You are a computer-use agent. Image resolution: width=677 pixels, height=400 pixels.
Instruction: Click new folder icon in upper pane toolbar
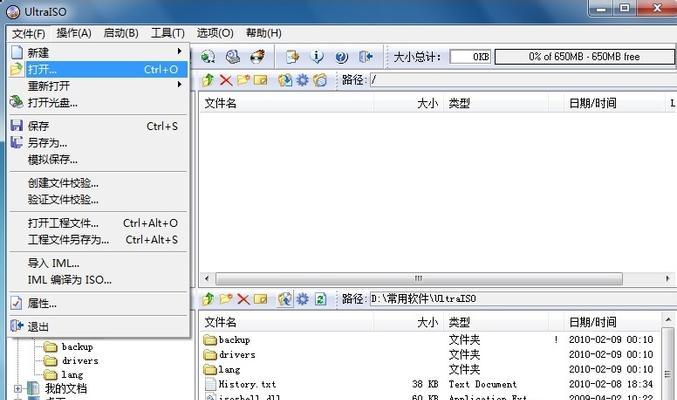(x=243, y=80)
